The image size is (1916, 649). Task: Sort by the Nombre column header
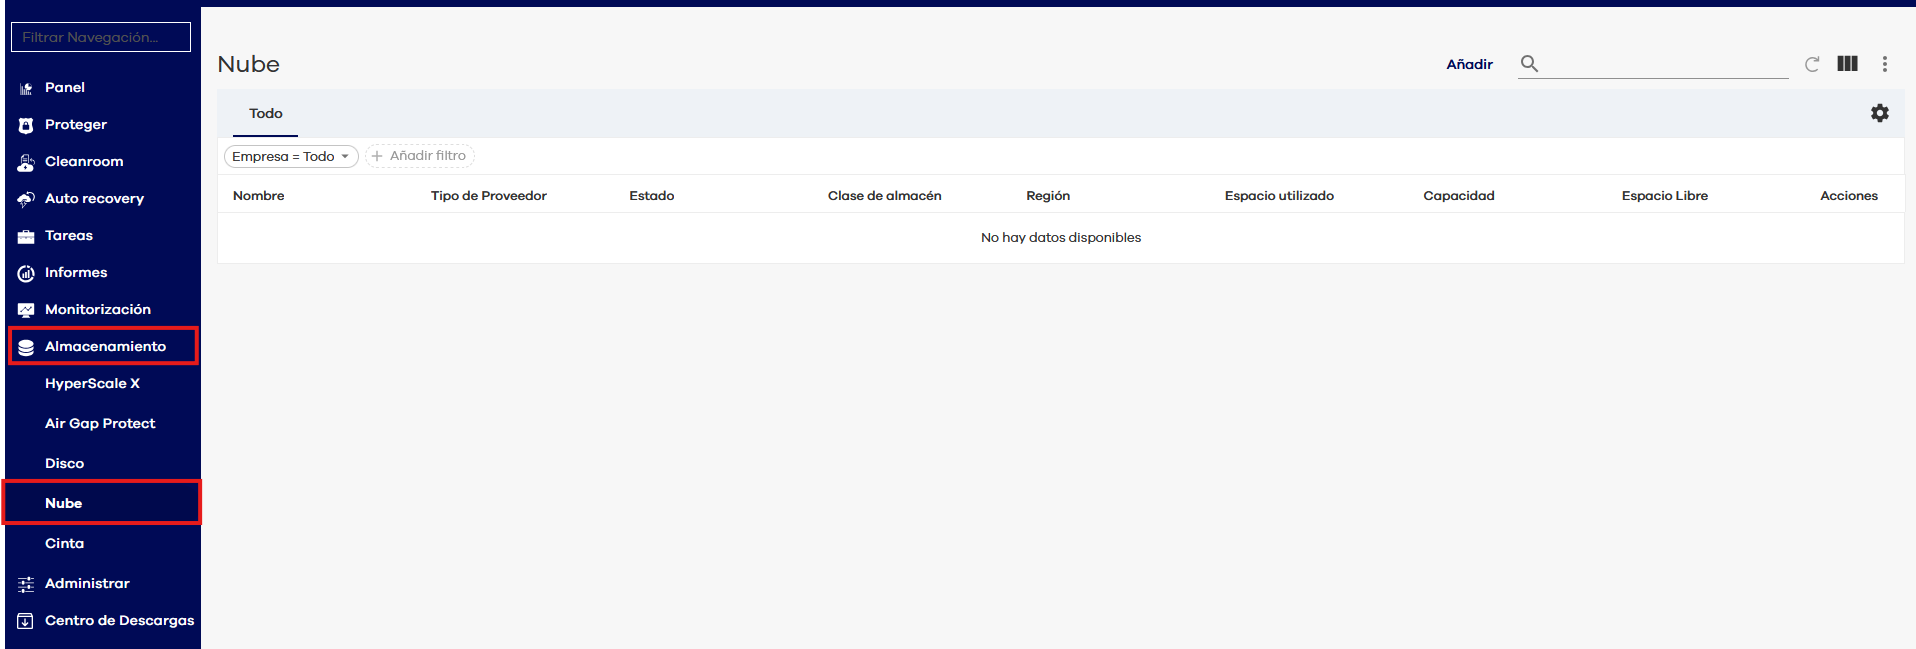point(258,196)
